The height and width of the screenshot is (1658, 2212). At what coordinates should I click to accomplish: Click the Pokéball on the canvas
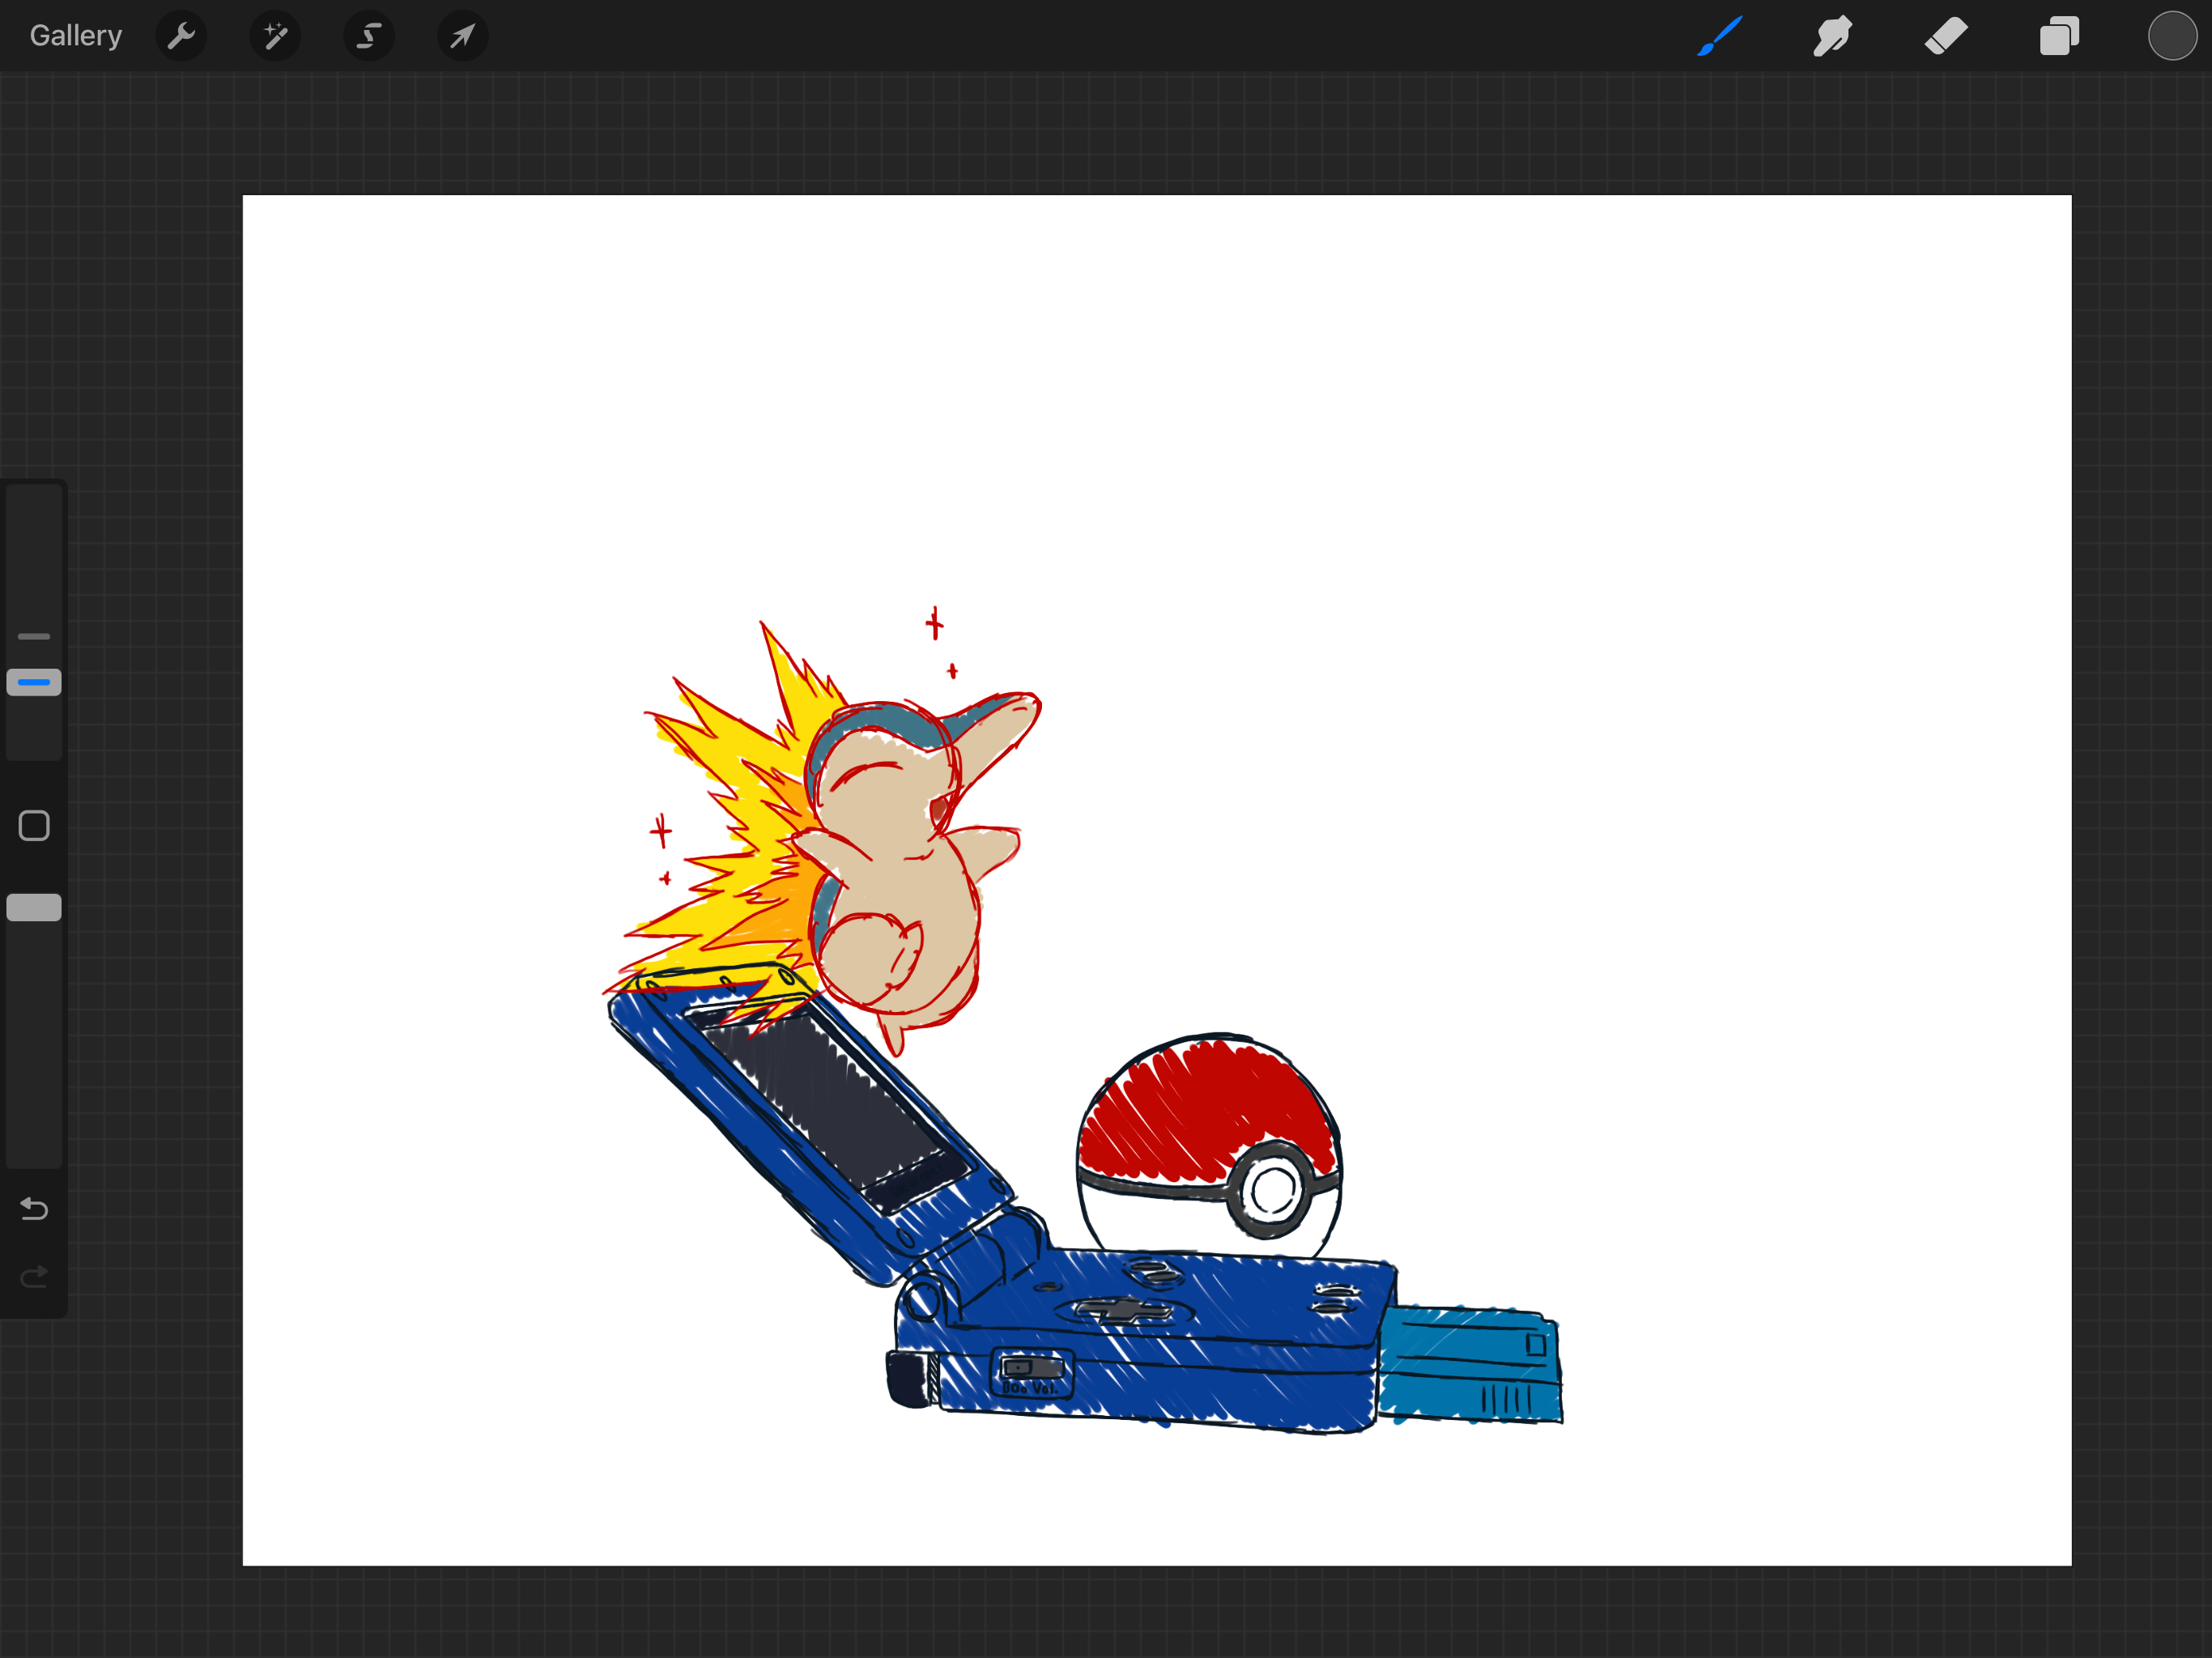coord(1209,1148)
